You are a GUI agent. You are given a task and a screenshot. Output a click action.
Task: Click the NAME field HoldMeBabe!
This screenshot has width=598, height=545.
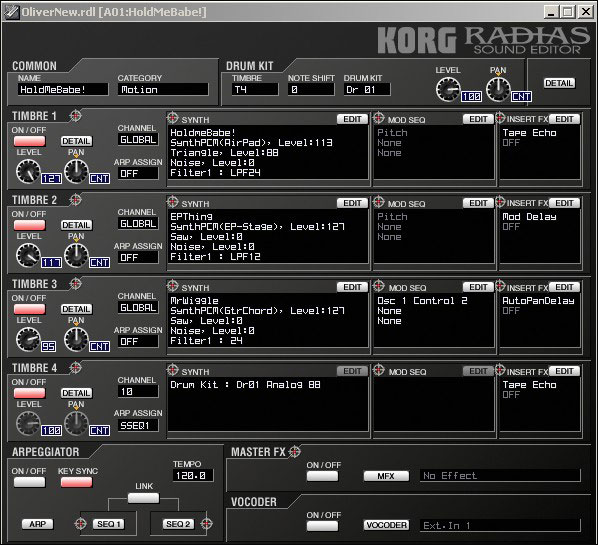(x=63, y=90)
